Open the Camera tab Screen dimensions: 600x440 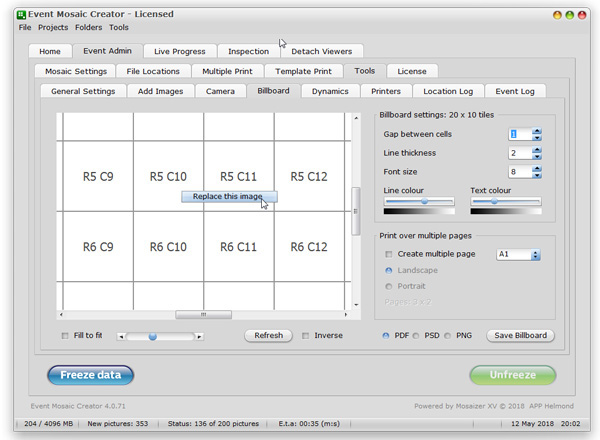click(x=220, y=91)
